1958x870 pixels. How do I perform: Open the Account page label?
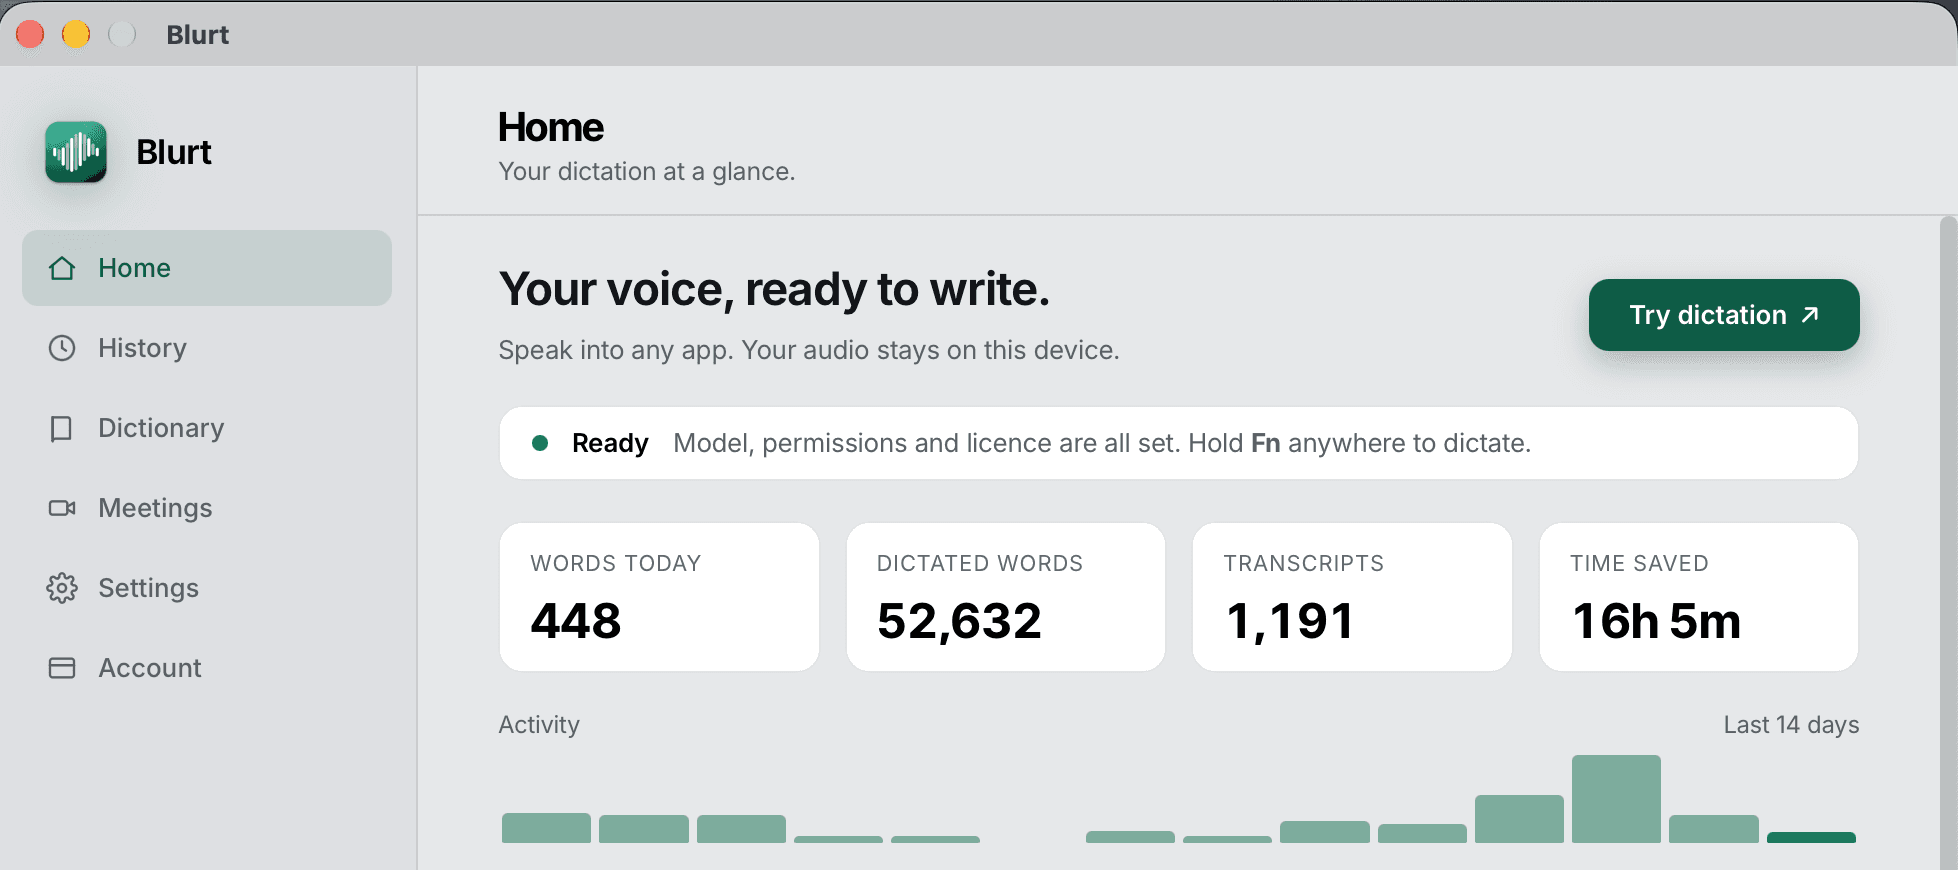150,668
